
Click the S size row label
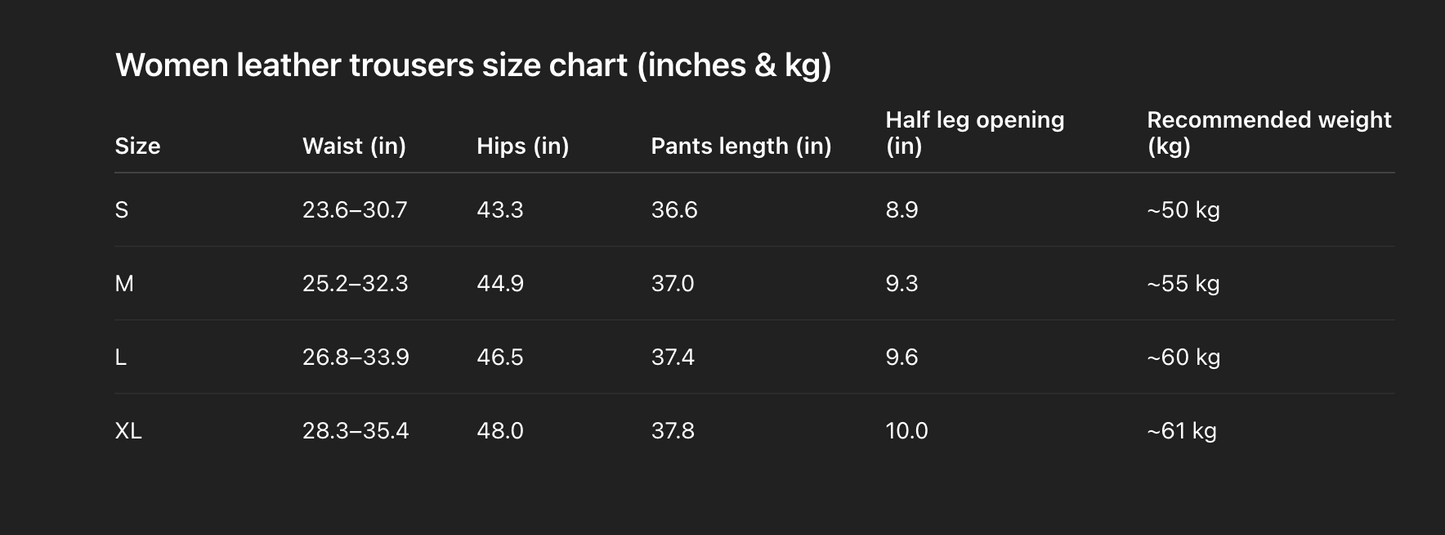(122, 210)
